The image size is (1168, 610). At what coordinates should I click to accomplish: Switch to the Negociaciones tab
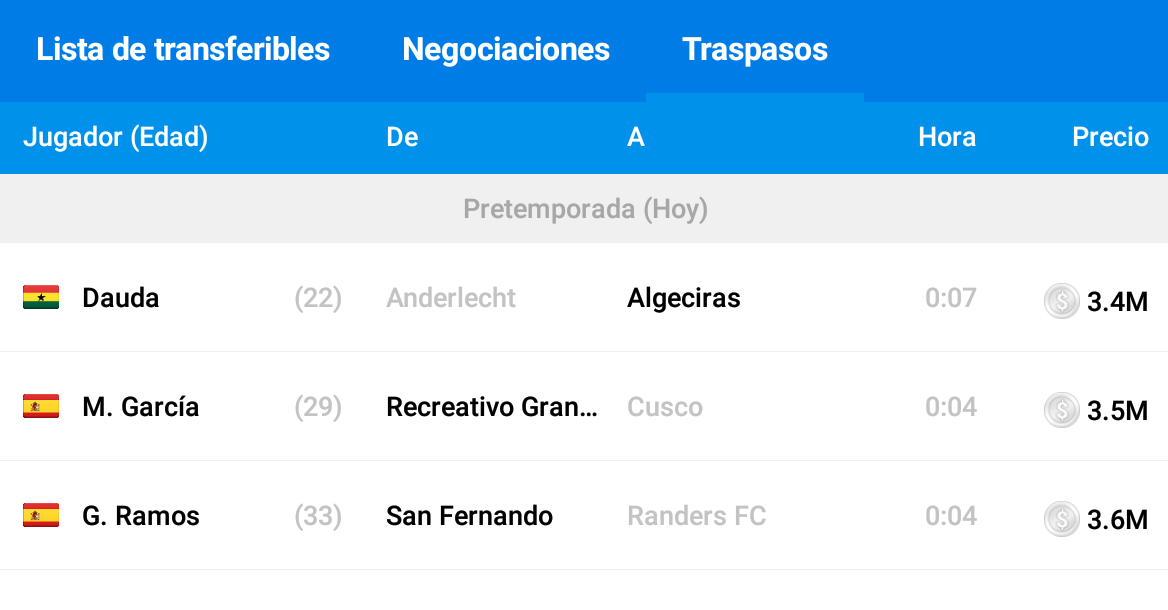(x=506, y=50)
